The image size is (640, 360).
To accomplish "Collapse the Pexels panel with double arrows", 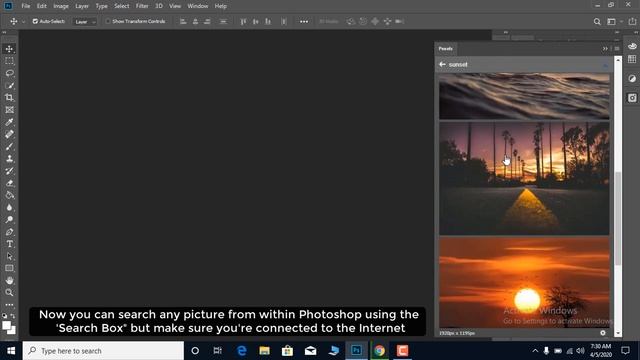I will (605, 49).
